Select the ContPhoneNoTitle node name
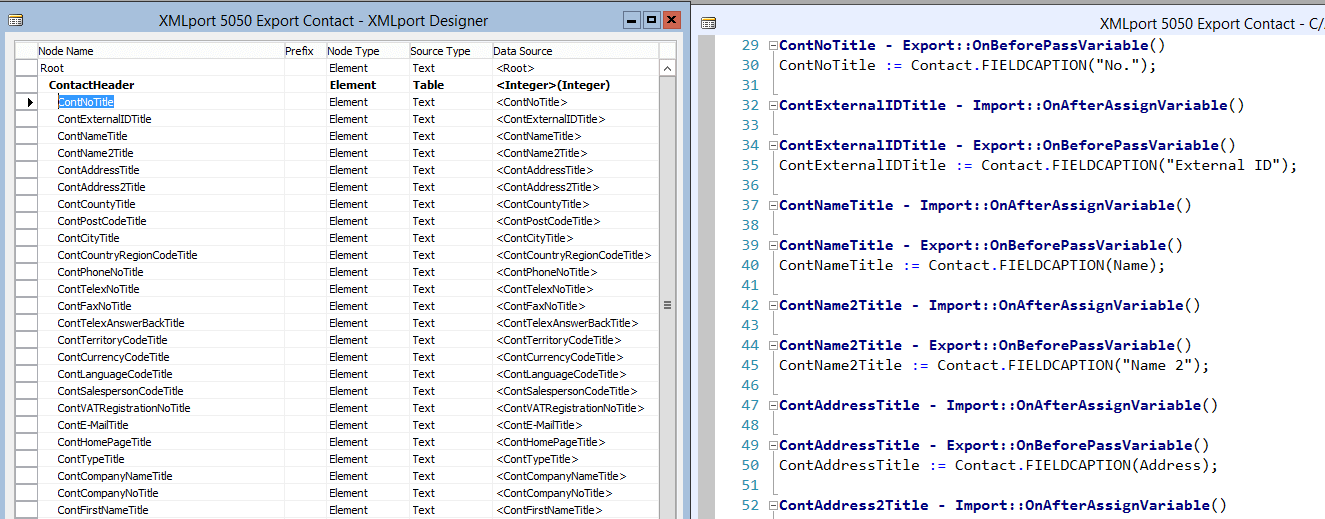1325x519 pixels. (100, 272)
